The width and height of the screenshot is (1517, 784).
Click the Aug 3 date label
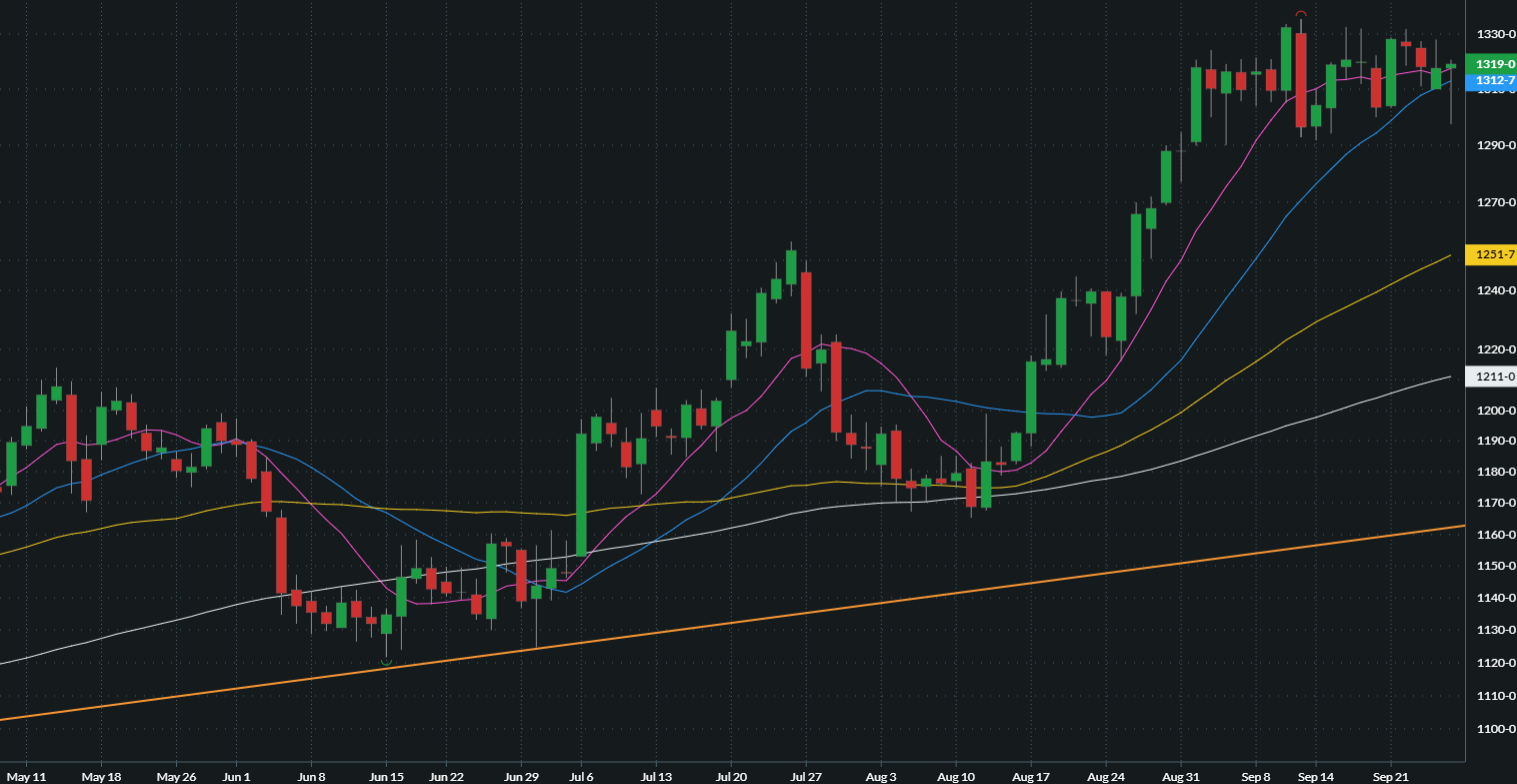(x=881, y=776)
